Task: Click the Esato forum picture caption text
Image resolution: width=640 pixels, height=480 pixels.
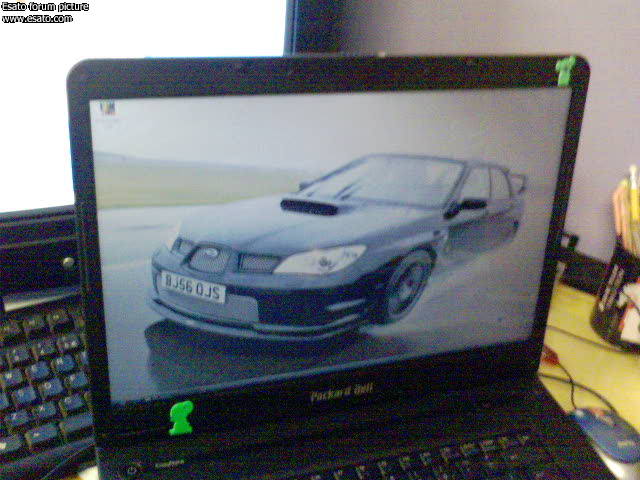Action: point(44,6)
